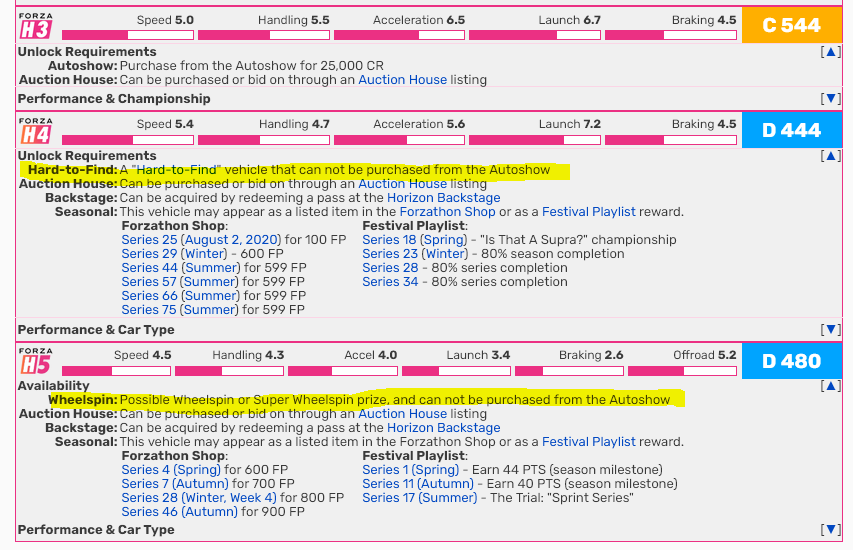The height and width of the screenshot is (550, 853).
Task: Open Series 18 Festival Playlist link
Action: click(x=389, y=240)
